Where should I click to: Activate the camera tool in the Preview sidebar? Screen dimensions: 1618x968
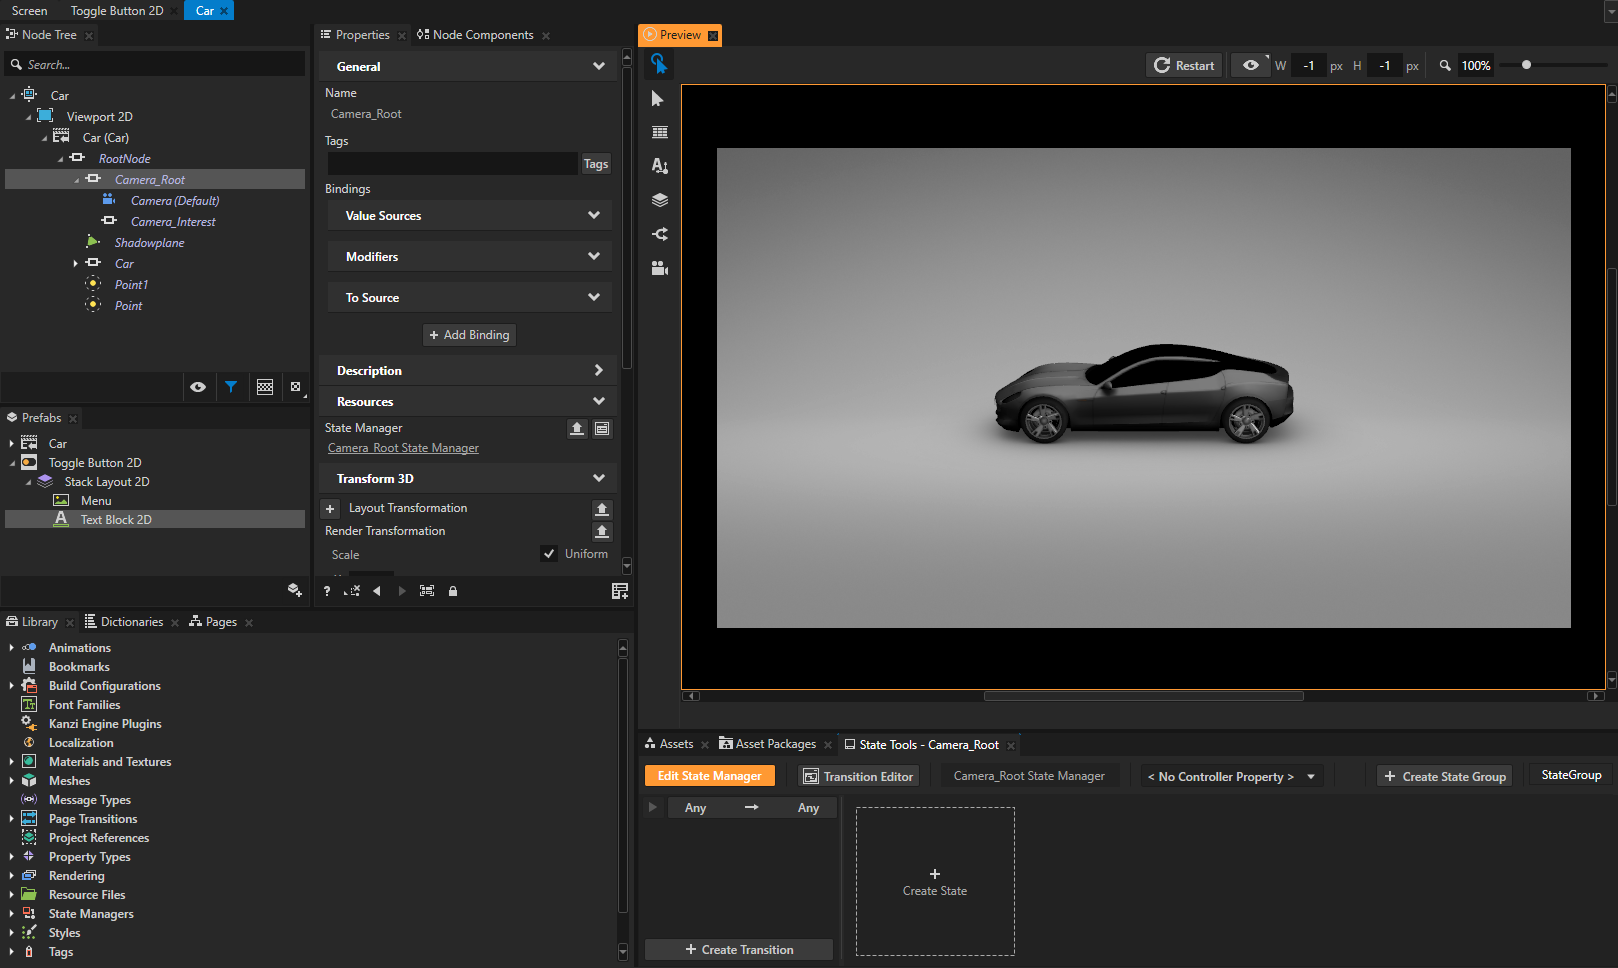coord(659,267)
